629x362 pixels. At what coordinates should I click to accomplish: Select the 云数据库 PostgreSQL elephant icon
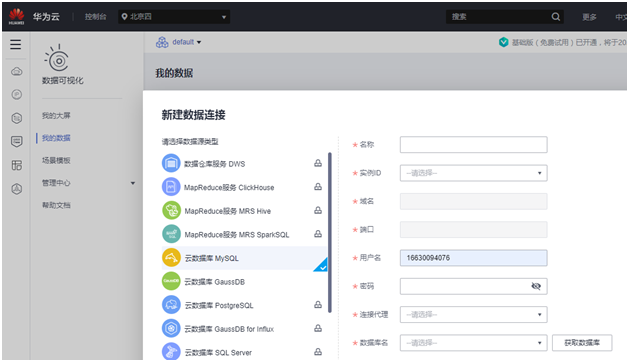coord(171,305)
